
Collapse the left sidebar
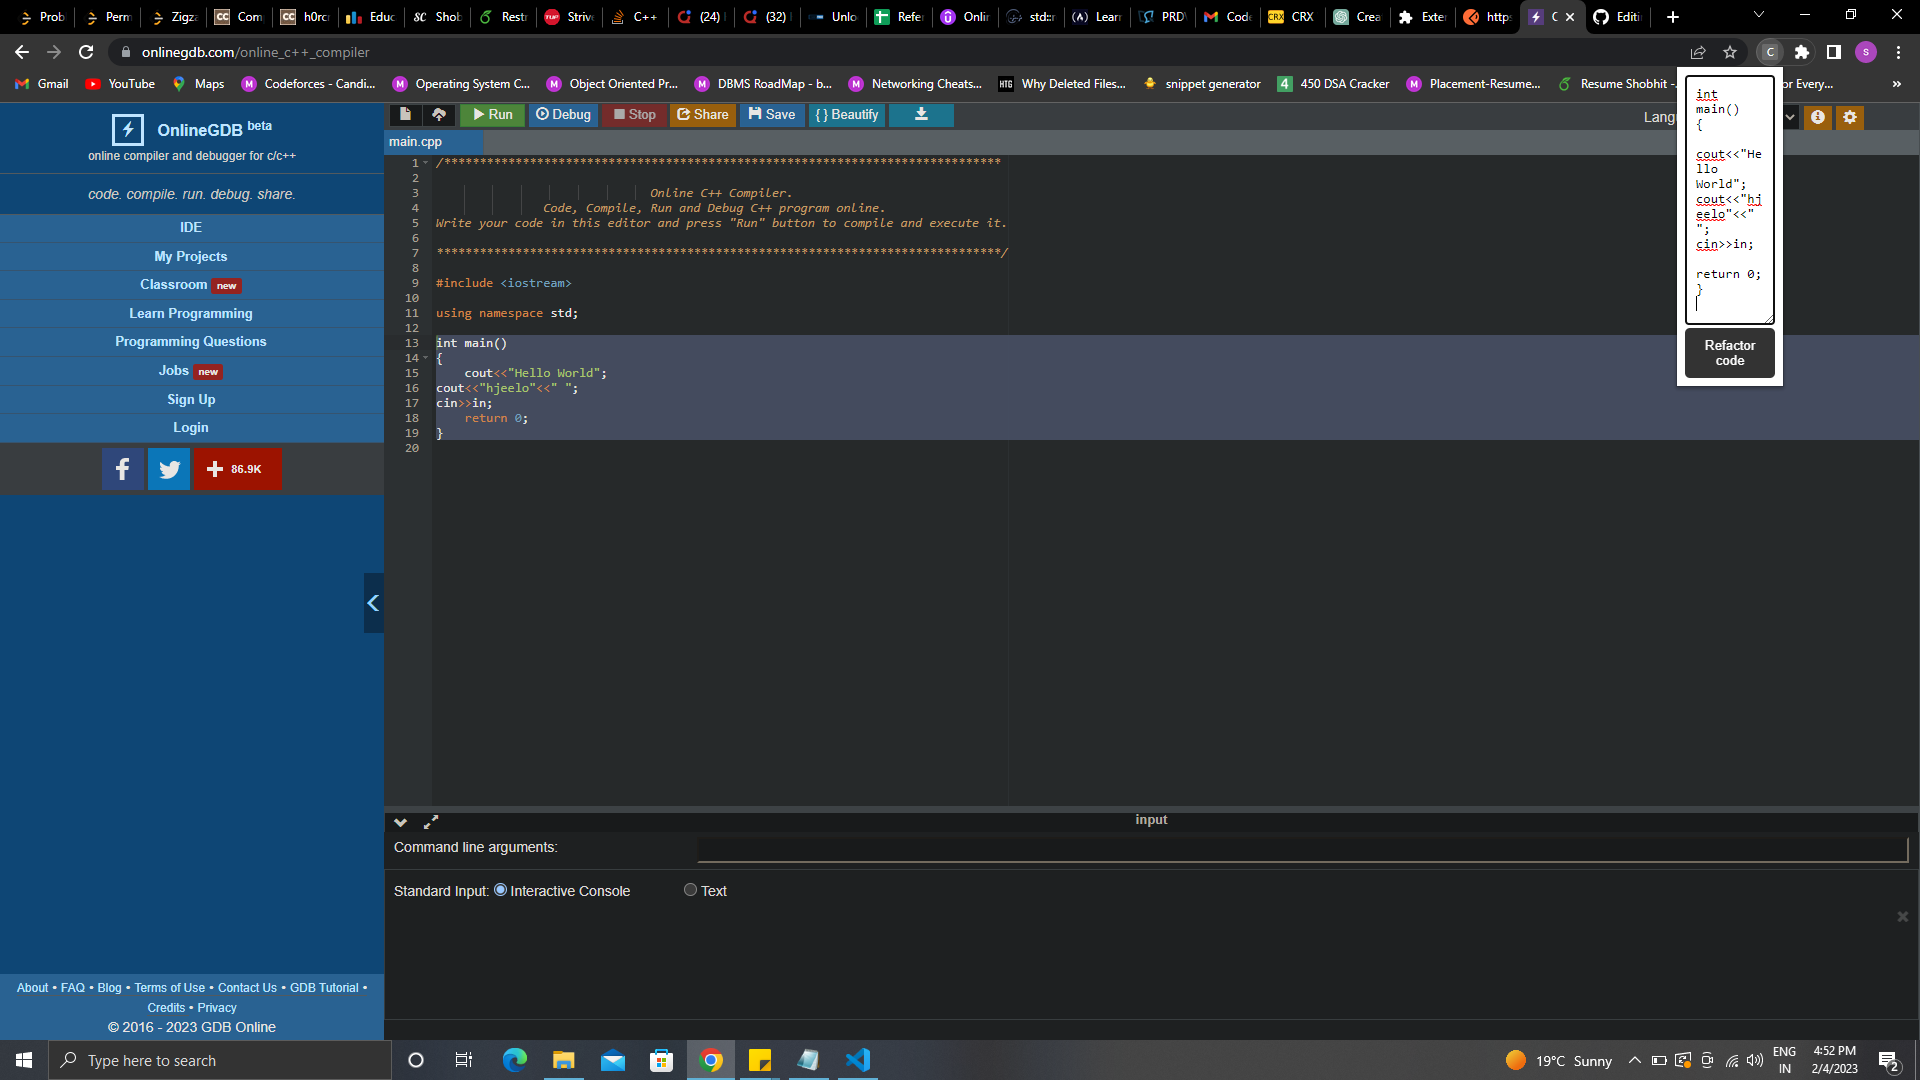pos(373,603)
